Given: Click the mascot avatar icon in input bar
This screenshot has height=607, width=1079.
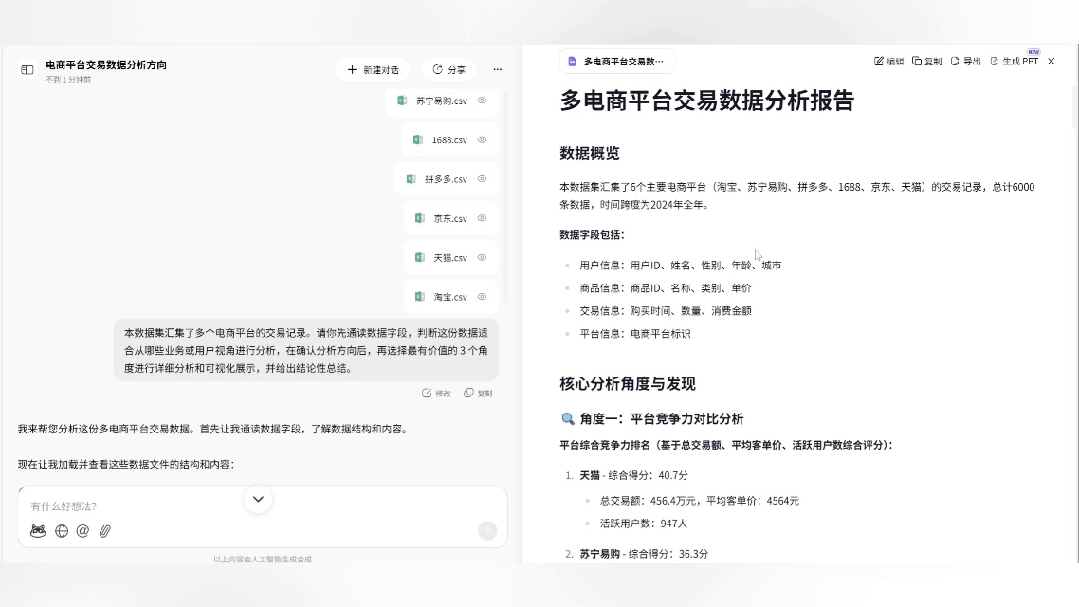Looking at the screenshot, I should (37, 531).
